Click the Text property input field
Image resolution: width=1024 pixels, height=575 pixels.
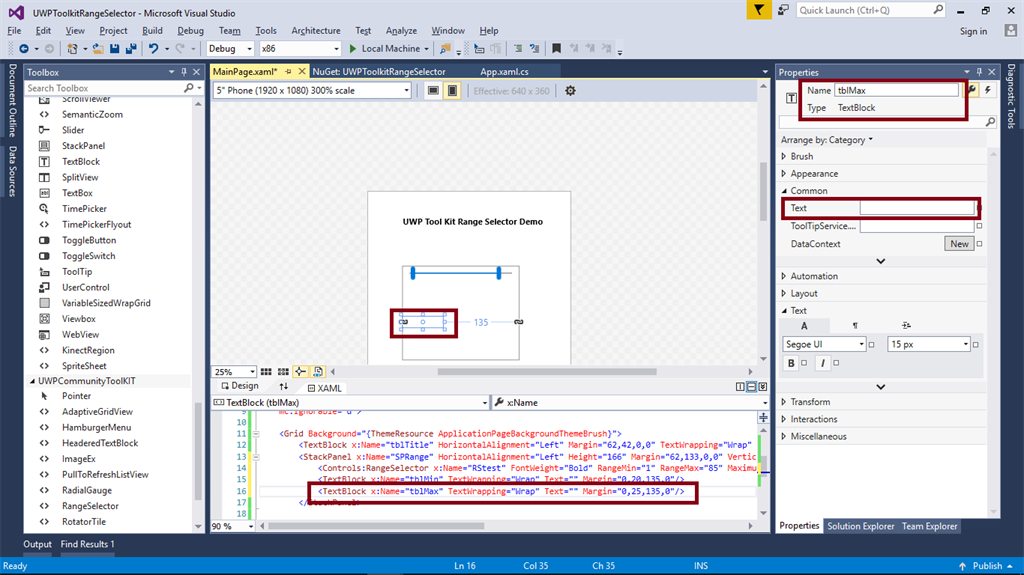click(915, 208)
